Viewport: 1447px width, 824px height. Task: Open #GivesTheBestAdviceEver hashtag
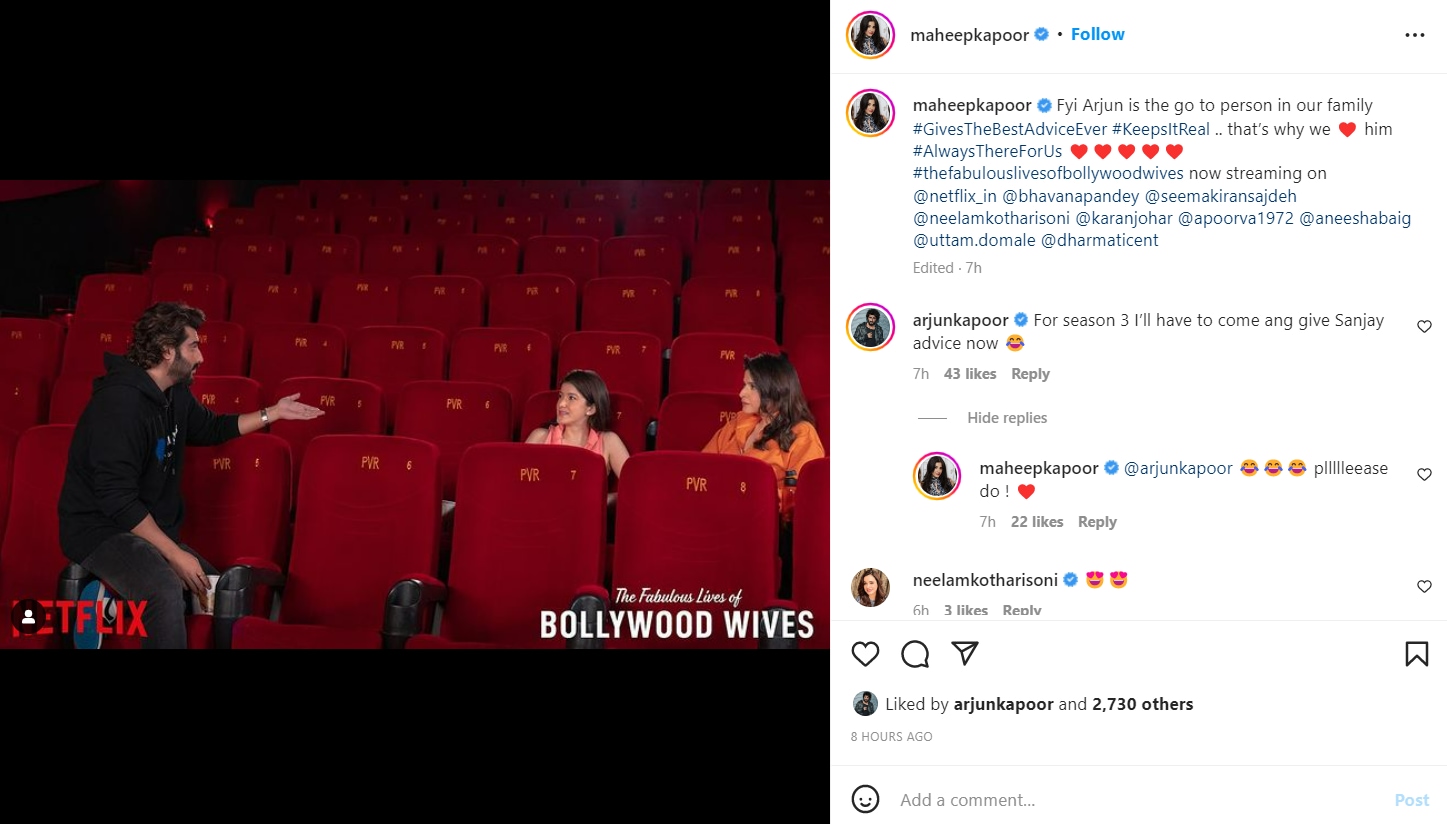1010,129
